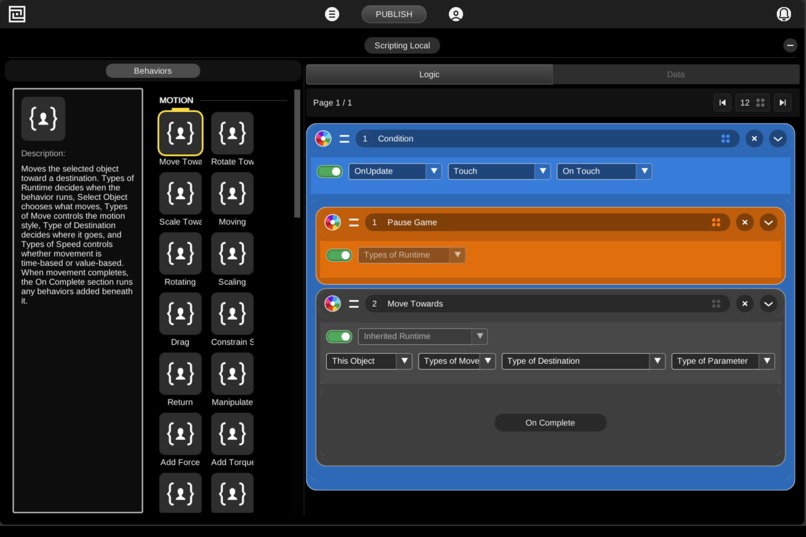
Task: Select the Manipulate behavior icon
Action: click(x=232, y=374)
